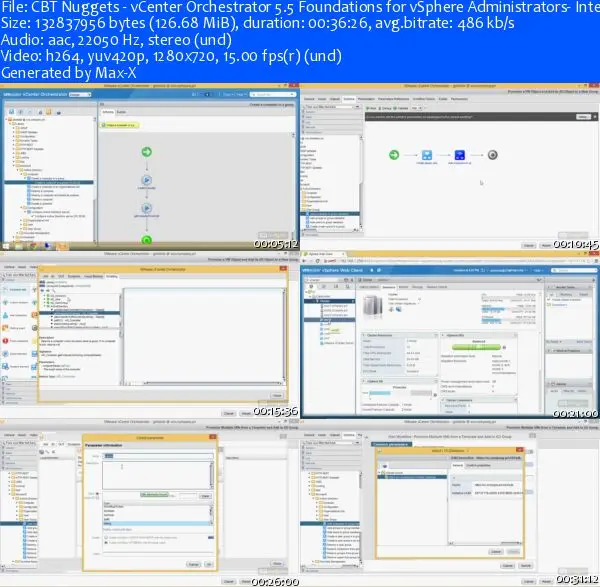600x587 pixels.
Task: Click the green start node in the 00:05:12 workflow
Action: pos(147,152)
